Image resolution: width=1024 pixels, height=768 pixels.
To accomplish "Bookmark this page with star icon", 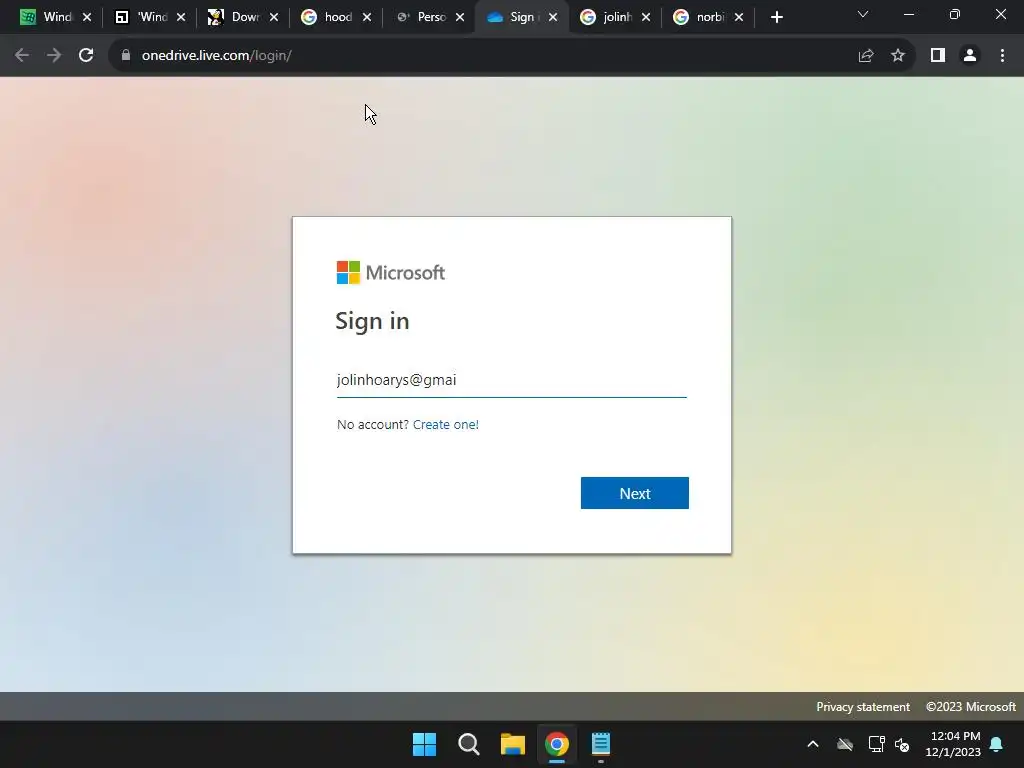I will click(x=898, y=56).
